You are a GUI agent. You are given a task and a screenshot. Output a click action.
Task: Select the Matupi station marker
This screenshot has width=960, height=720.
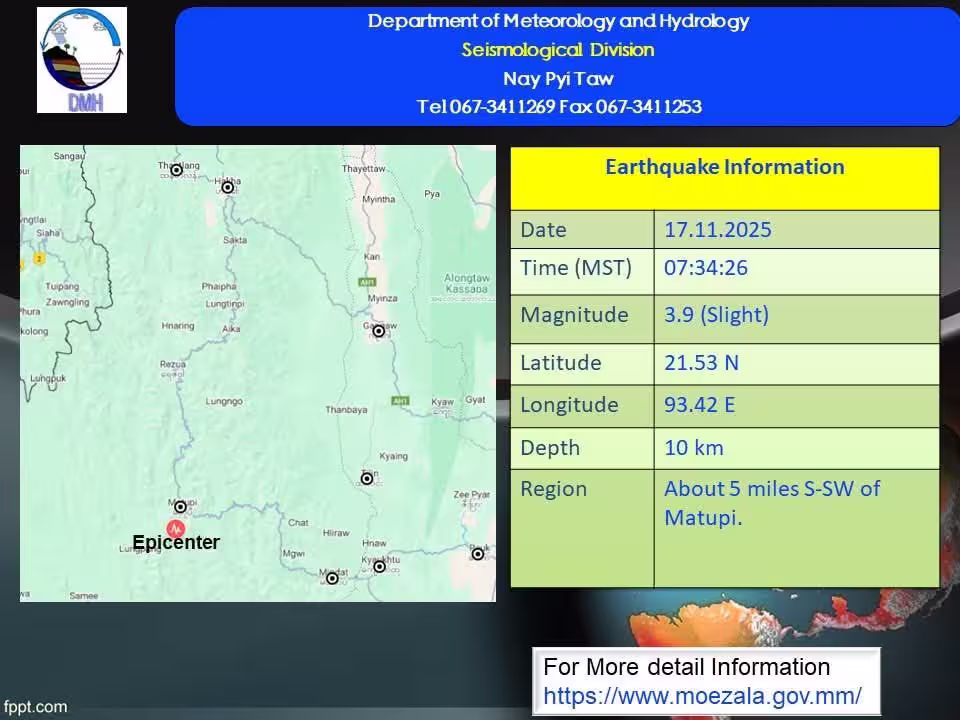180,507
